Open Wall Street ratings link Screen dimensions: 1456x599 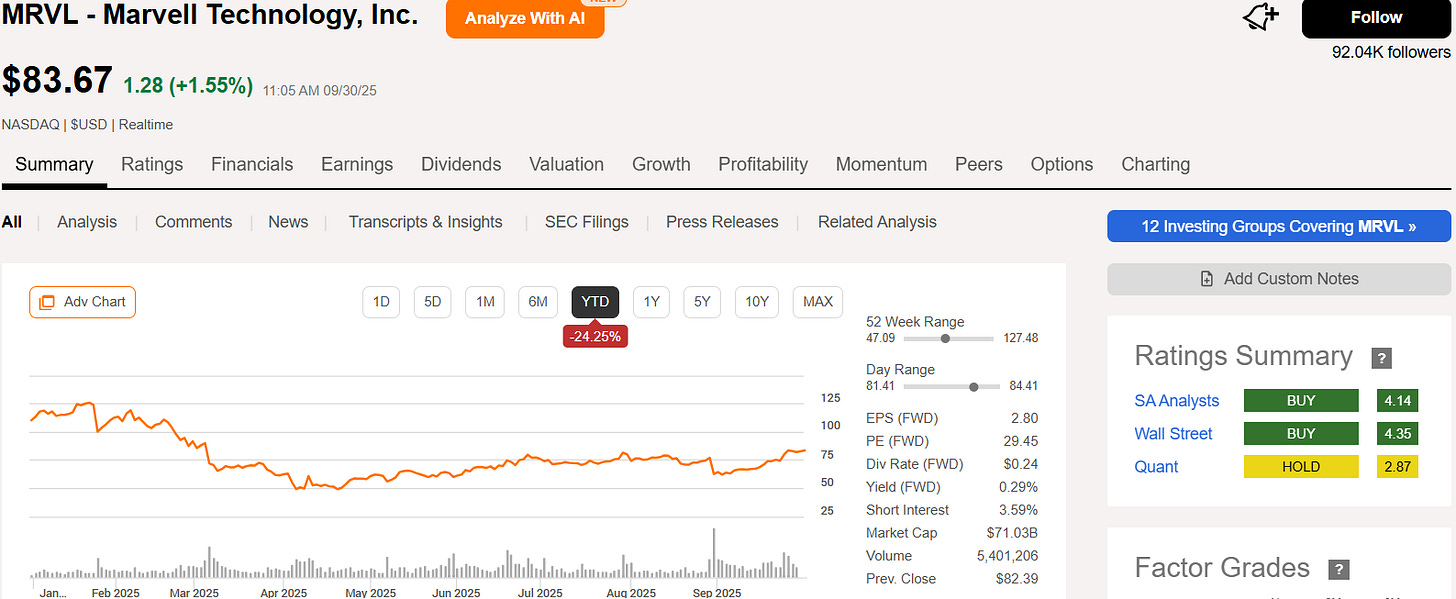click(1173, 434)
